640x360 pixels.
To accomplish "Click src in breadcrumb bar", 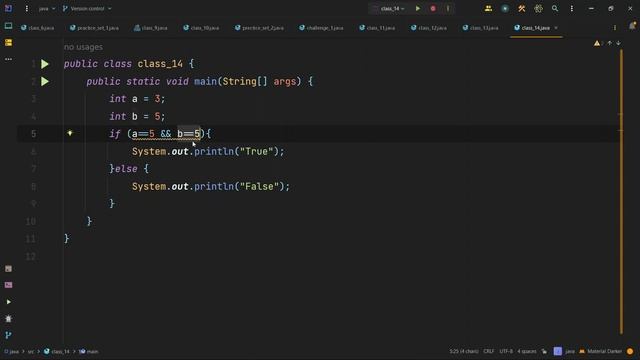I will coord(31,351).
